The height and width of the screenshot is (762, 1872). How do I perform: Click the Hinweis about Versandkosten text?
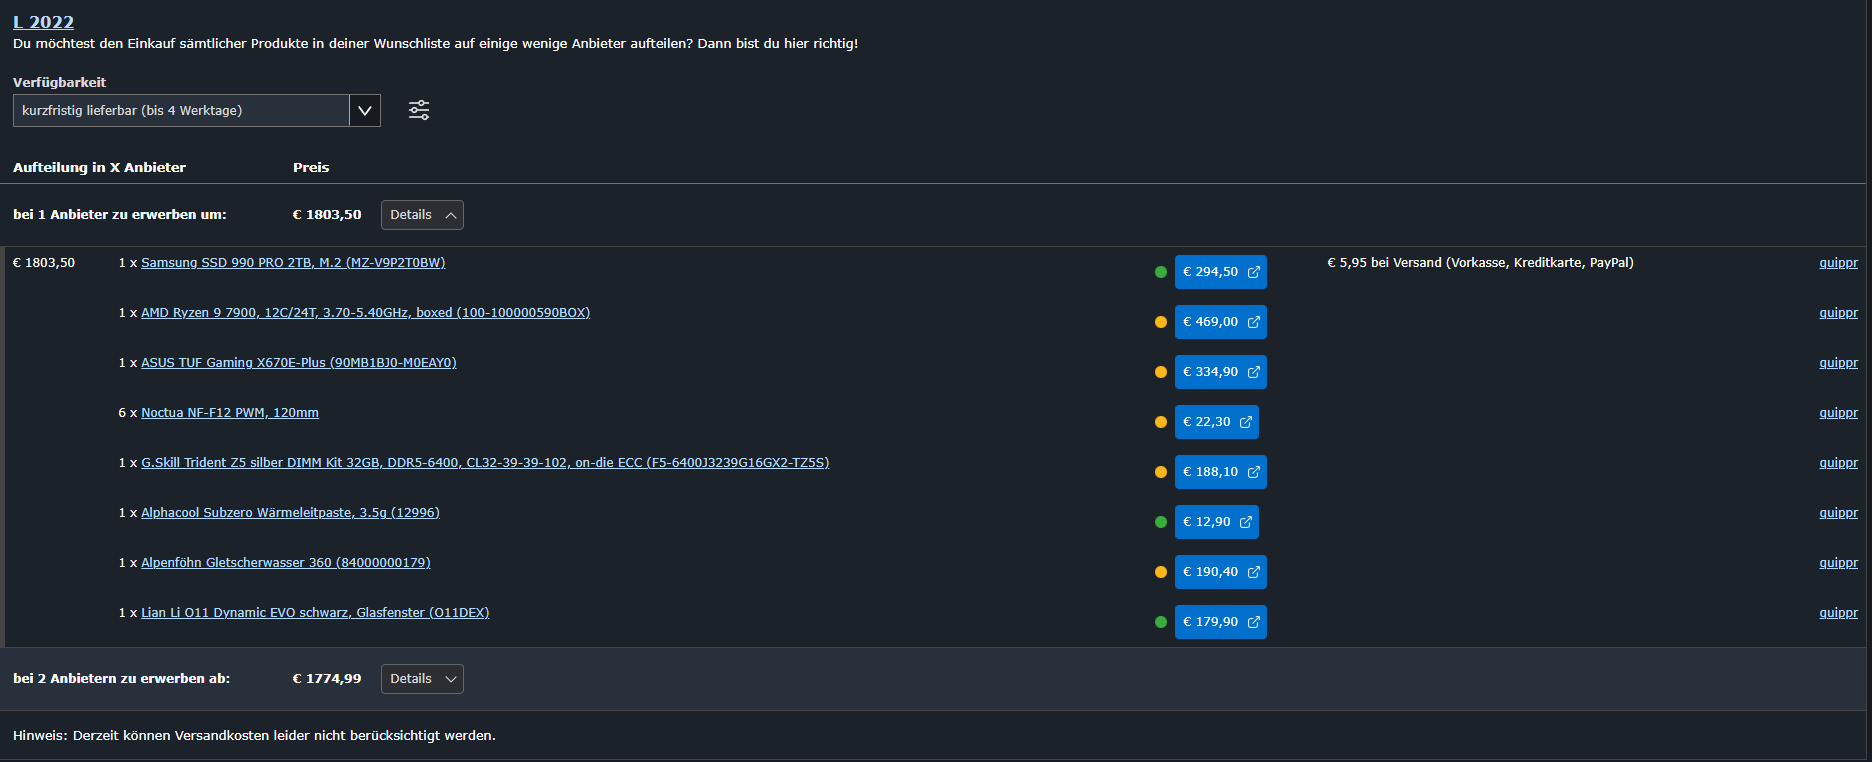[x=254, y=736]
